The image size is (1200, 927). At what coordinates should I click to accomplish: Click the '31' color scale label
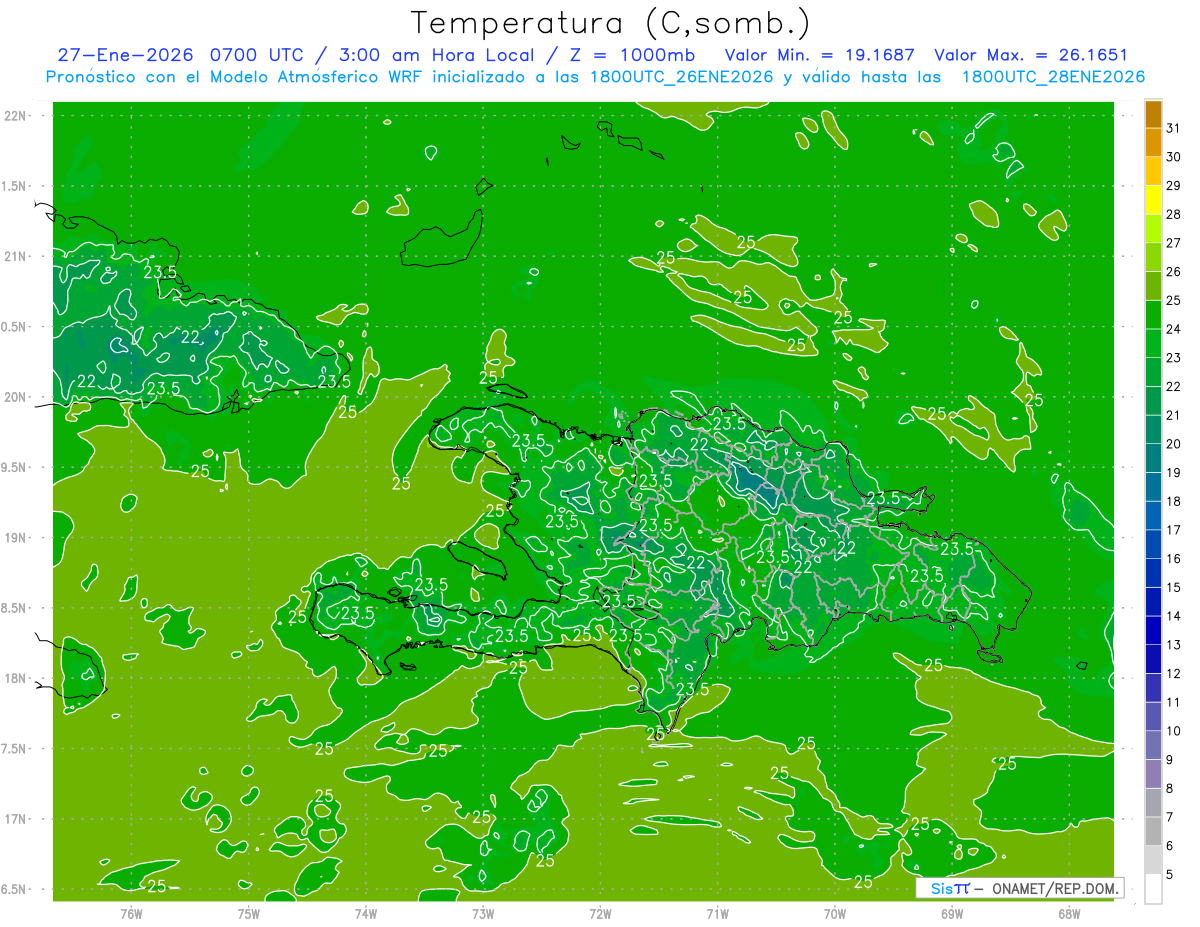pyautogui.click(x=1174, y=128)
